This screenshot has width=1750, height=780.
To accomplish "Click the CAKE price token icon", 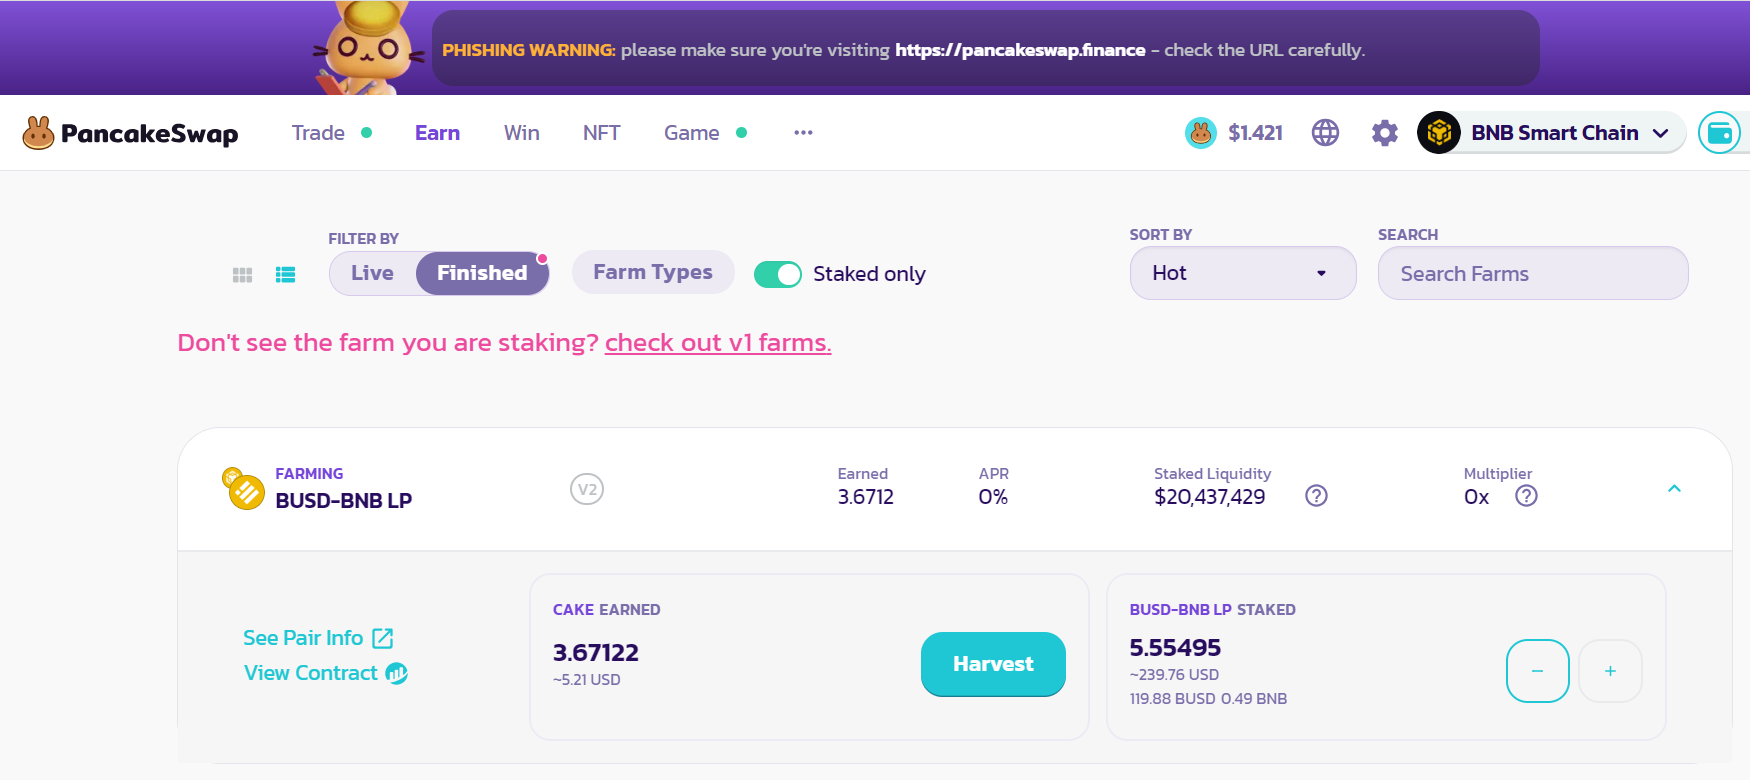I will 1200,133.
